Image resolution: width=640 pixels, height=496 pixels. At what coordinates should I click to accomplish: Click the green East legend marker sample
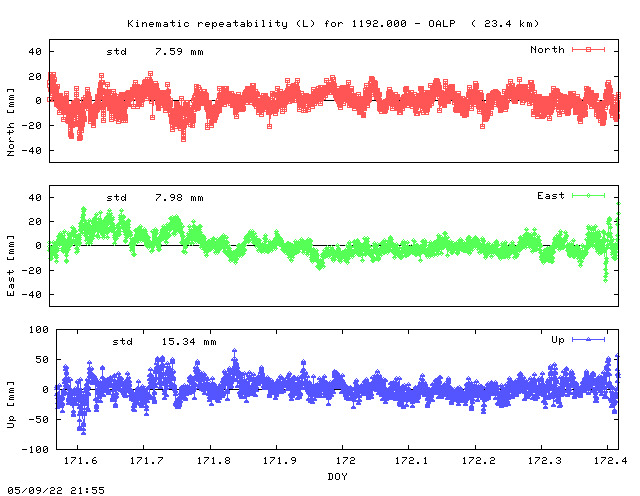[588, 196]
